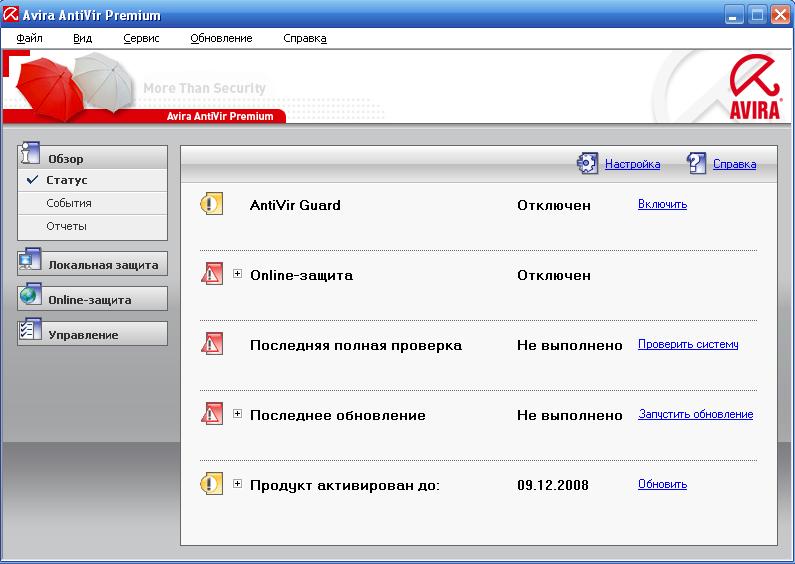Open the Online-защита sidebar section
Image resolution: width=795 pixels, height=564 pixels.
[x=92, y=299]
